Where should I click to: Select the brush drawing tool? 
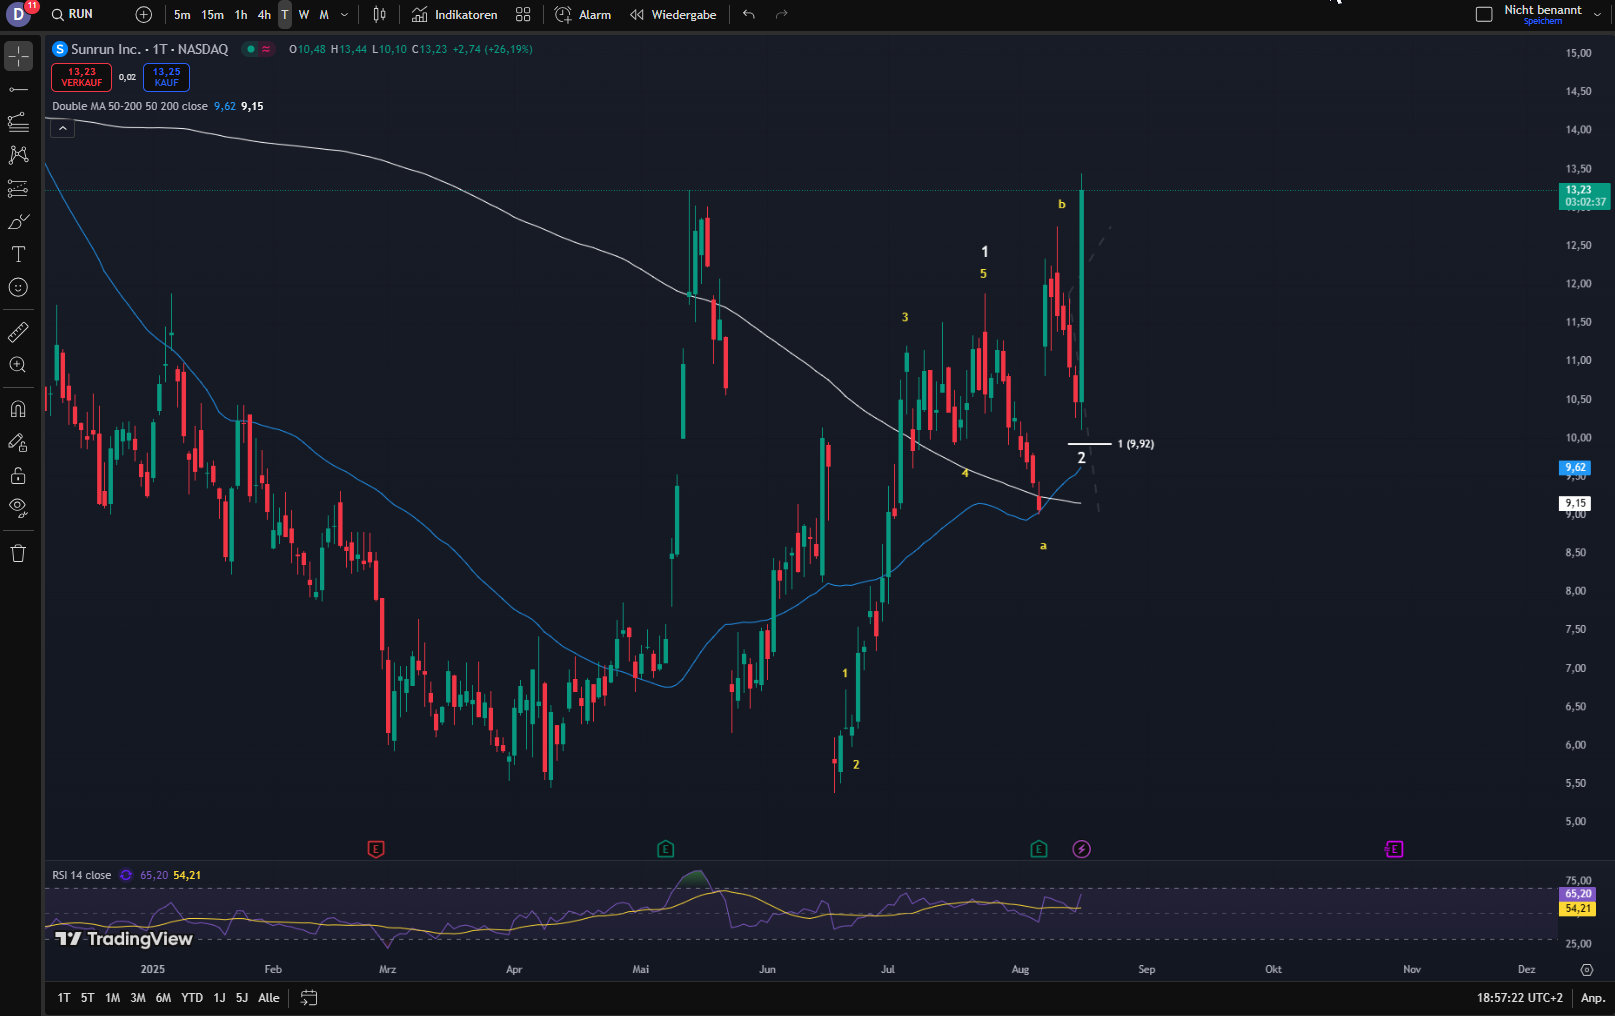click(18, 221)
